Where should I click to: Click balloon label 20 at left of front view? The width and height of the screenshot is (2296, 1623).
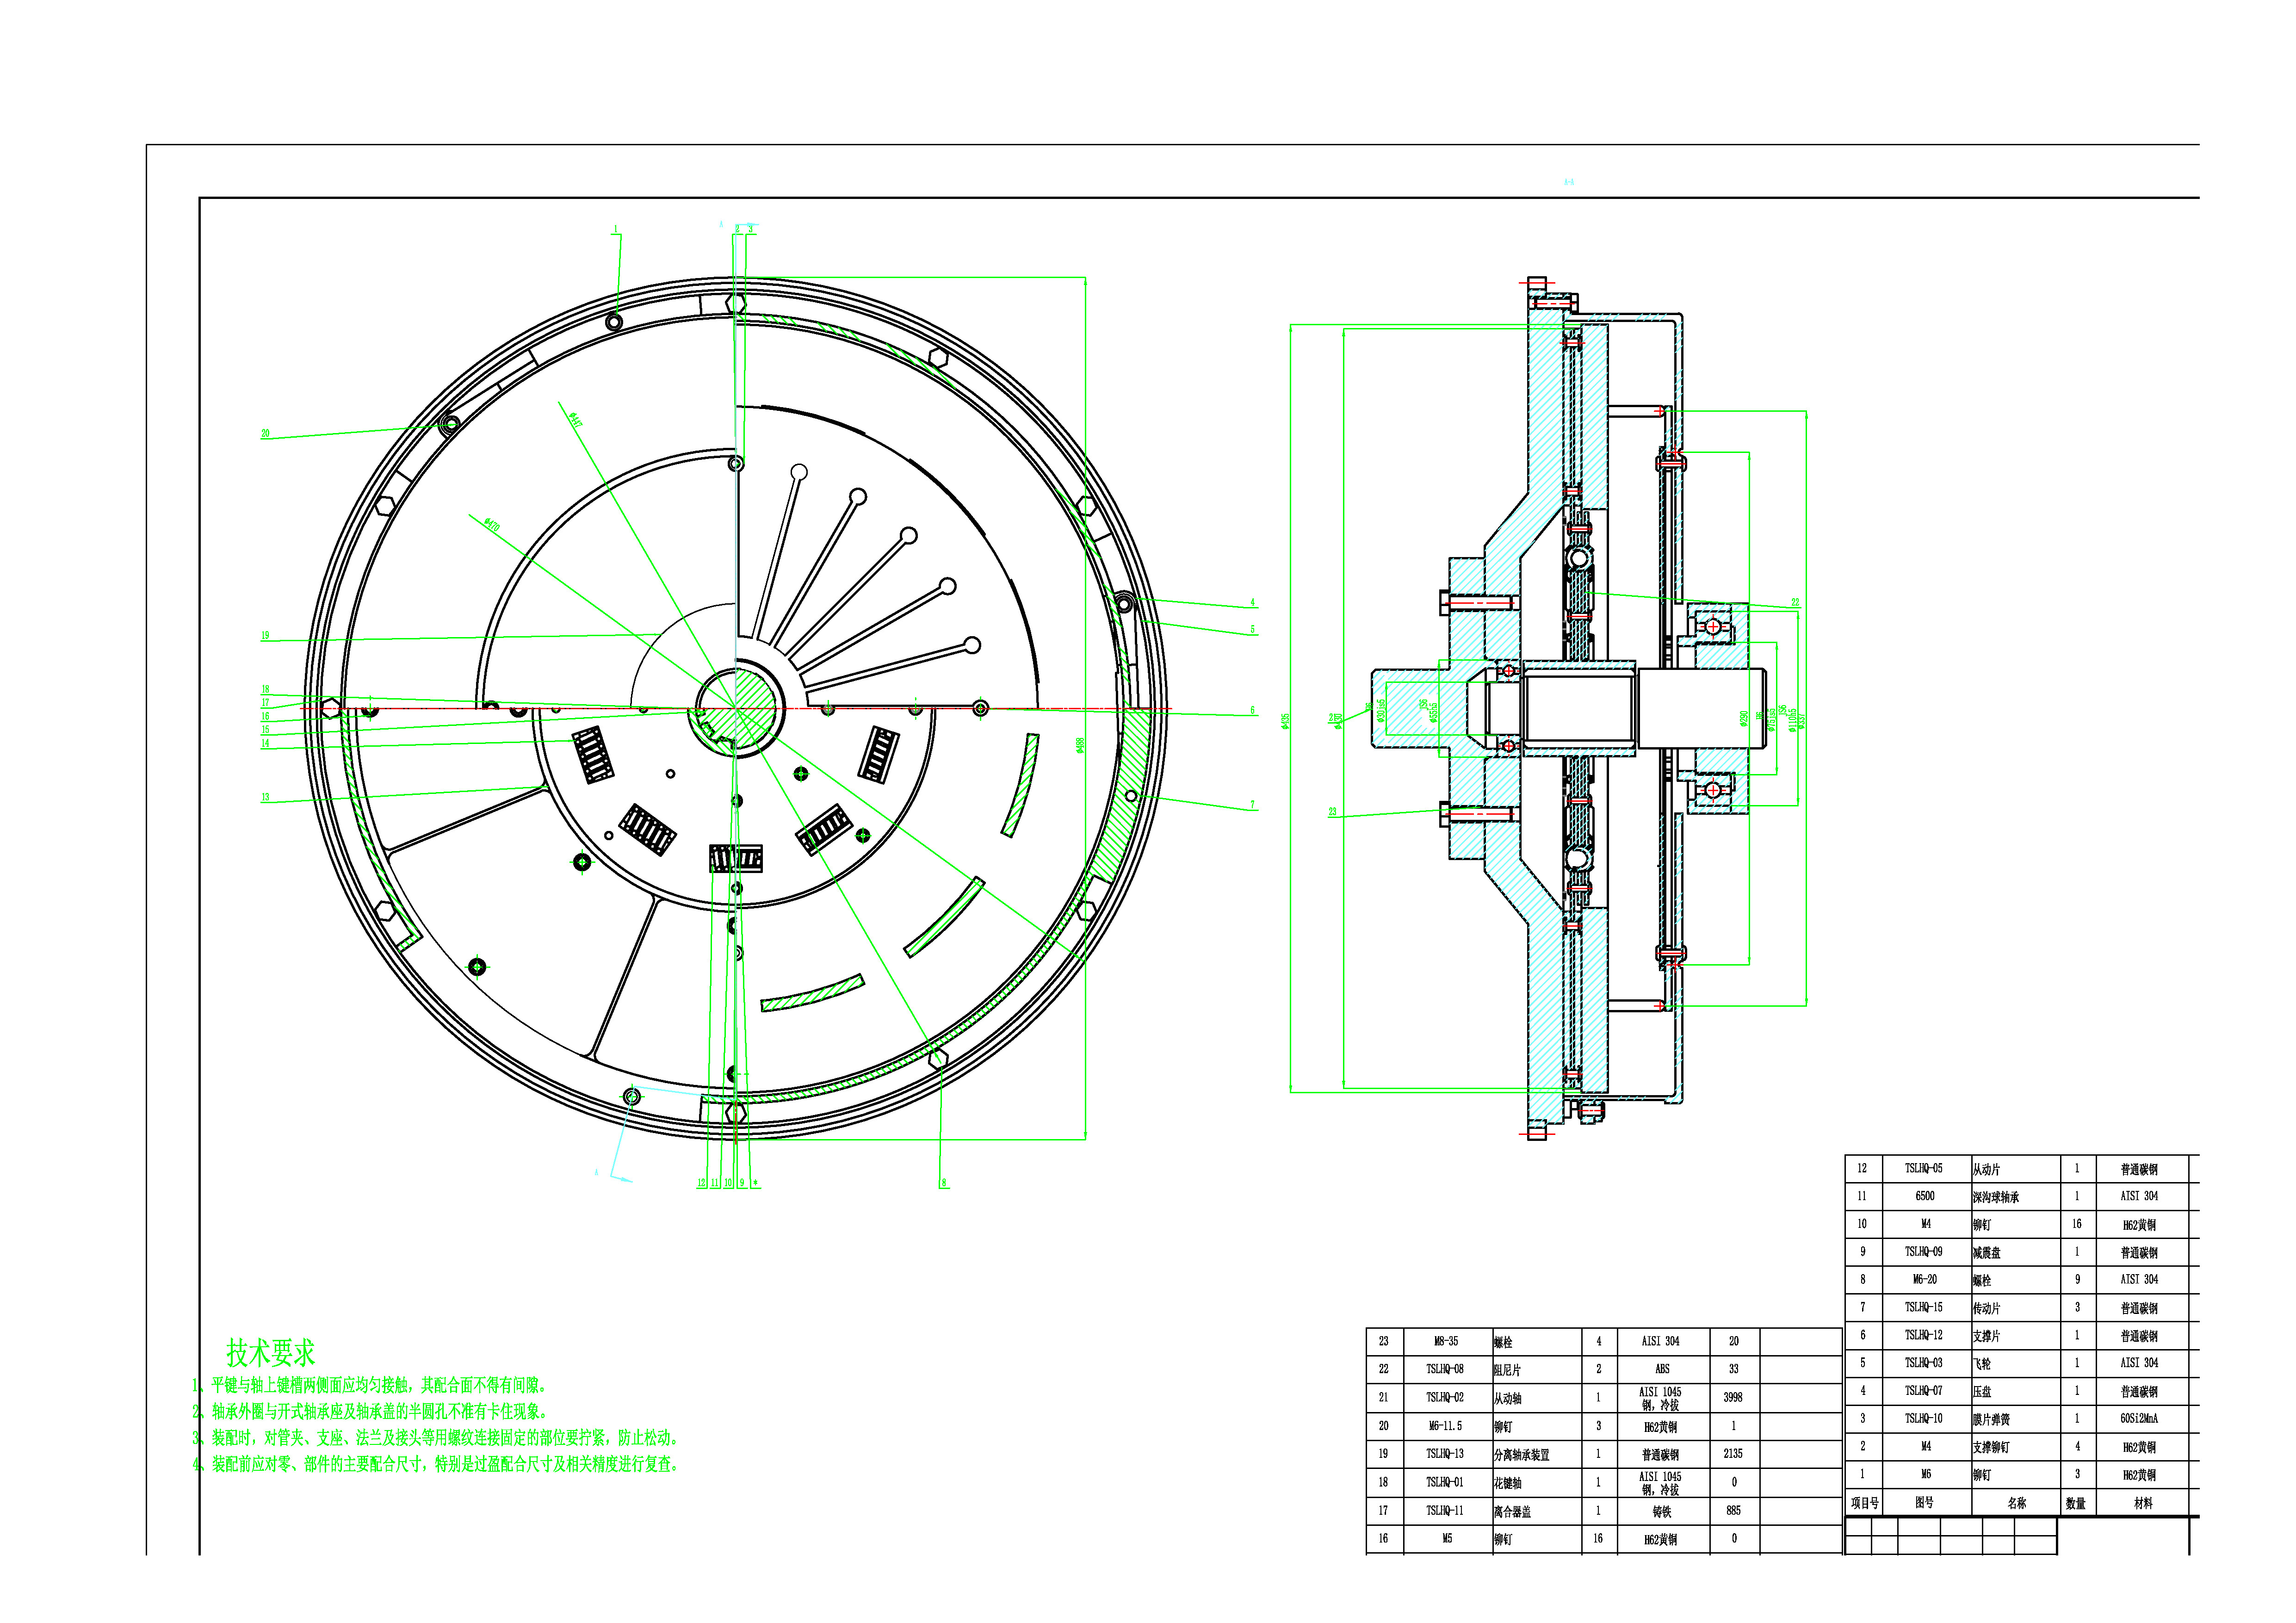(265, 434)
